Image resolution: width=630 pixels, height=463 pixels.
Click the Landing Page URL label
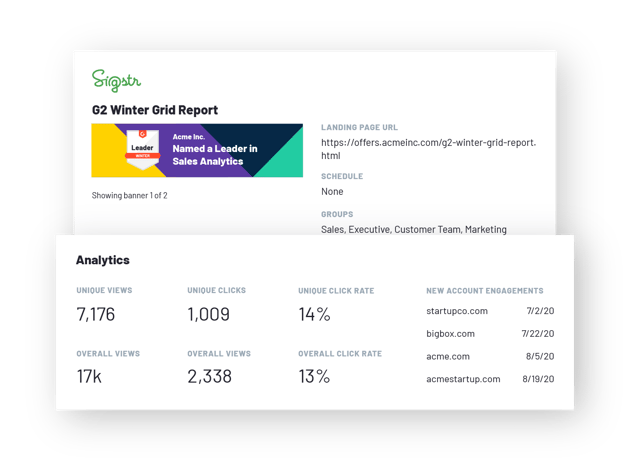click(359, 127)
